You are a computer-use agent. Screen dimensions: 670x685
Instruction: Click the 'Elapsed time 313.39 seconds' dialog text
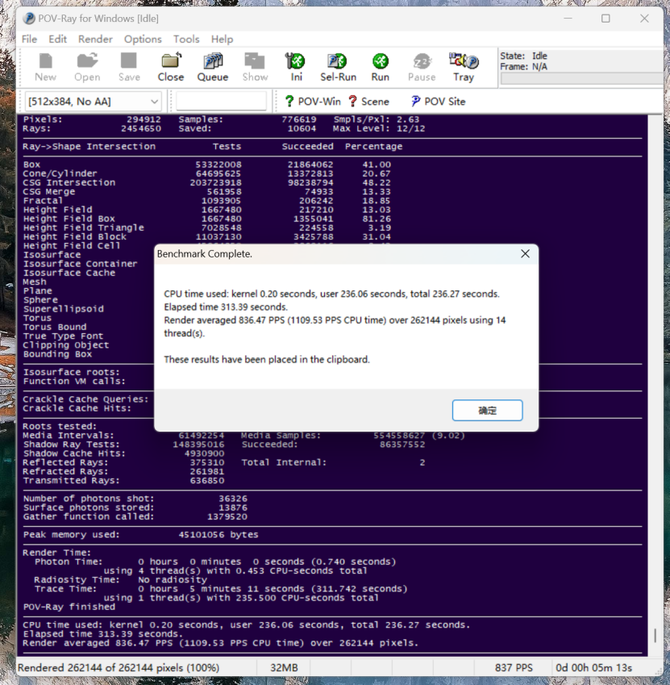tap(226, 307)
